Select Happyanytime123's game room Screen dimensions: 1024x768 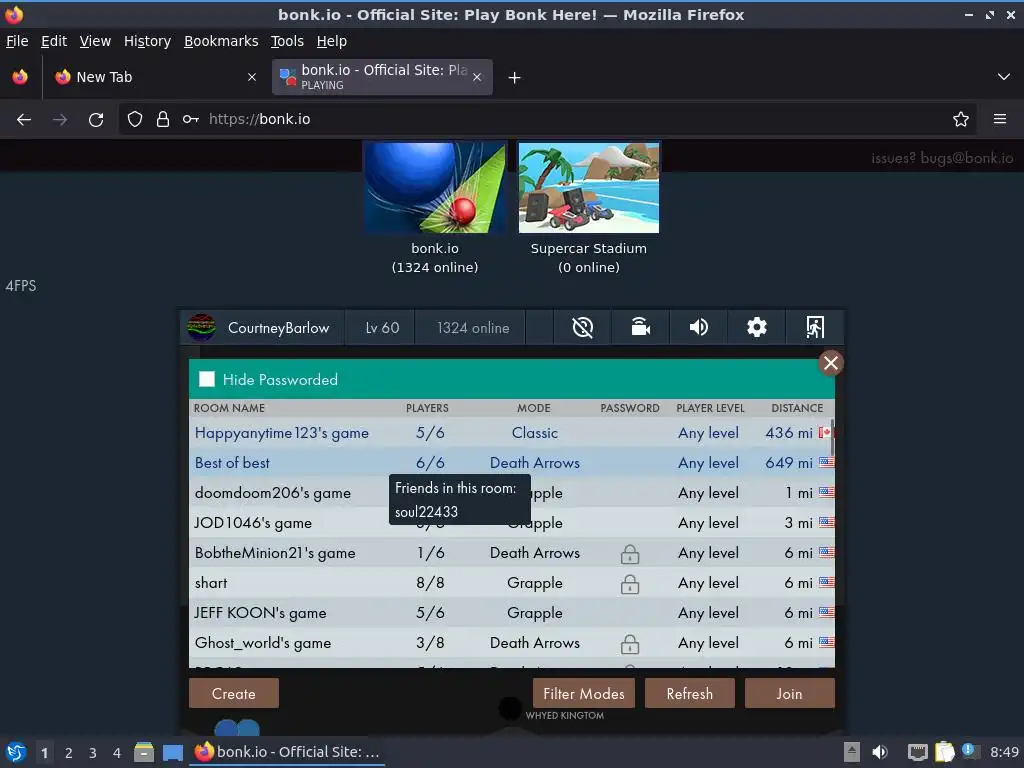pyautogui.click(x=512, y=432)
